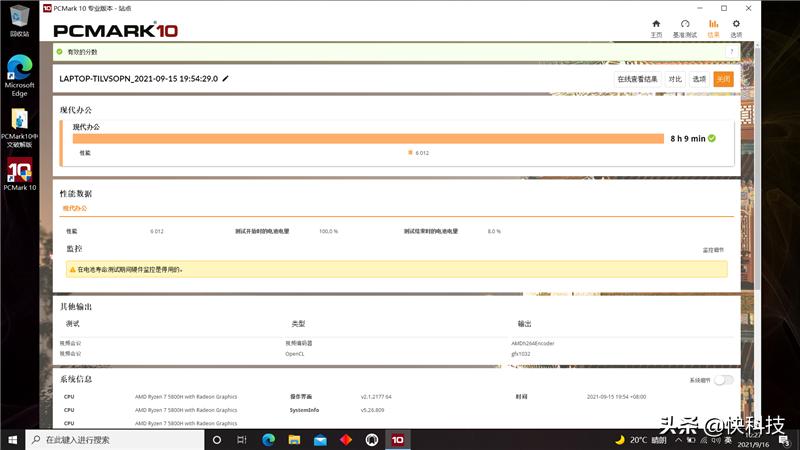The height and width of the screenshot is (450, 800).
Task: Click the 2021-09-15 19:54 +08:00 time value
Action: tap(616, 396)
